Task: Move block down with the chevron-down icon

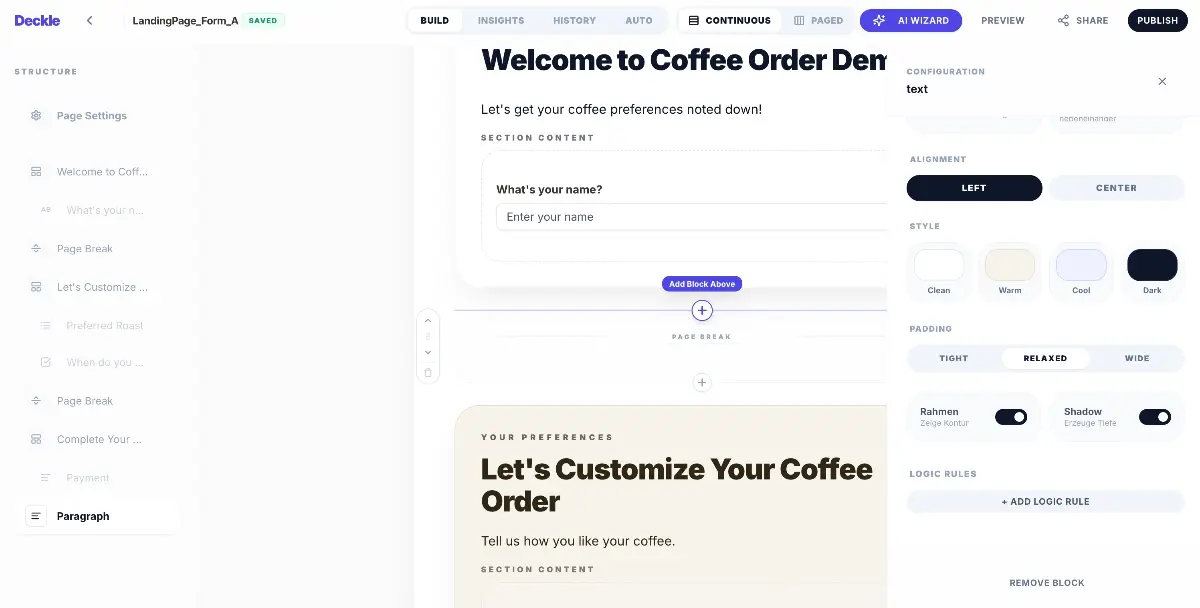Action: click(x=428, y=352)
